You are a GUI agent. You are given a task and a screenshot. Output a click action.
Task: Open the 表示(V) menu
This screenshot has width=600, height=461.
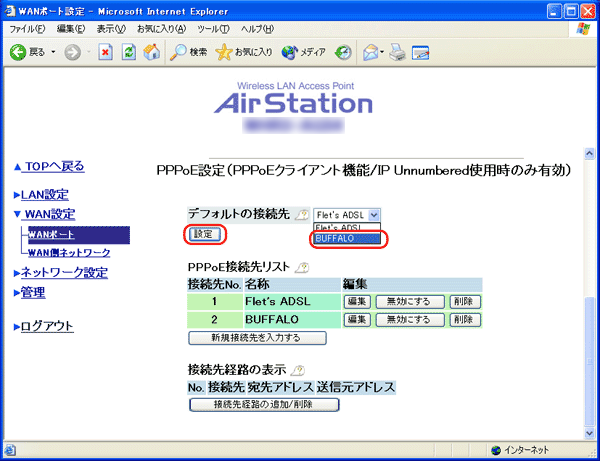point(111,29)
